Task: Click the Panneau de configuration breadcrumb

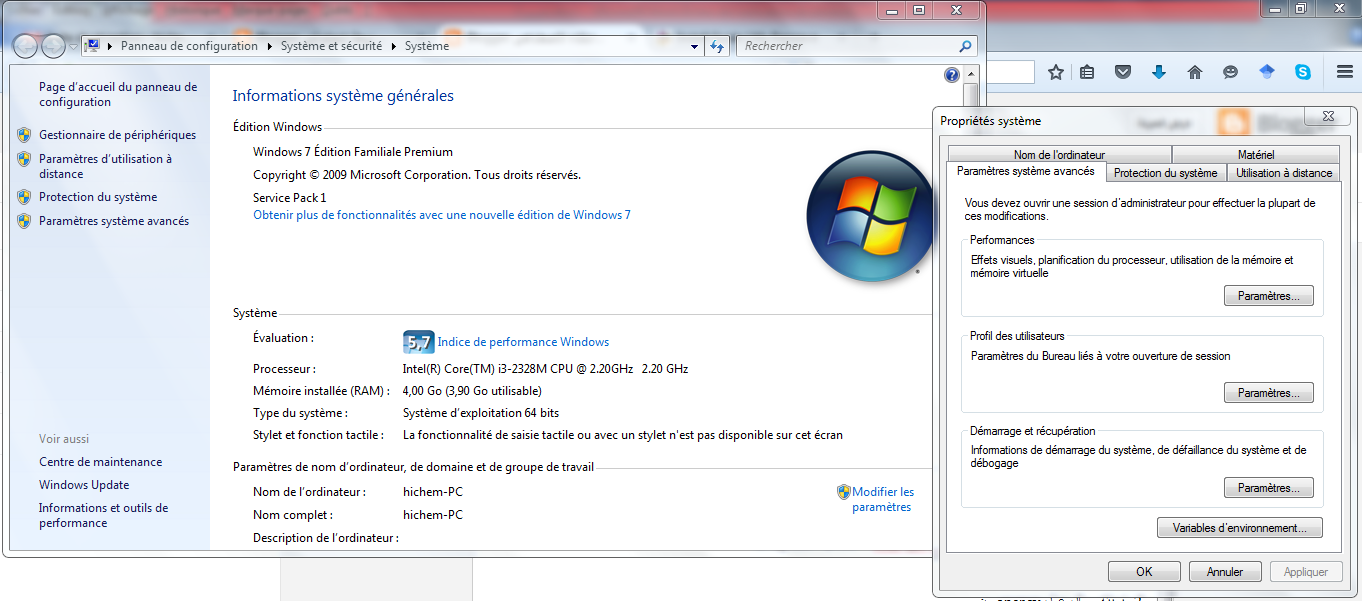Action: (189, 46)
